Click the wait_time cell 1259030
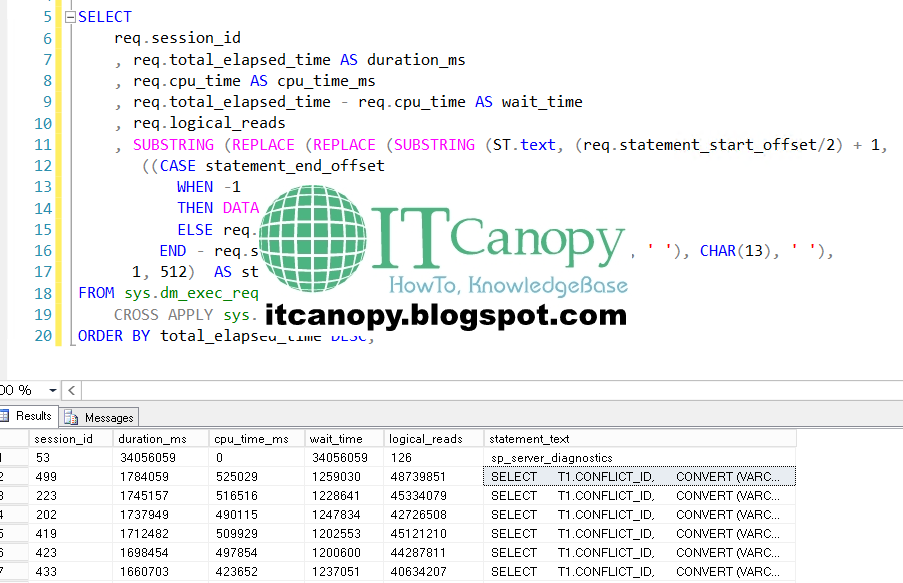This screenshot has width=903, height=583. coord(344,477)
